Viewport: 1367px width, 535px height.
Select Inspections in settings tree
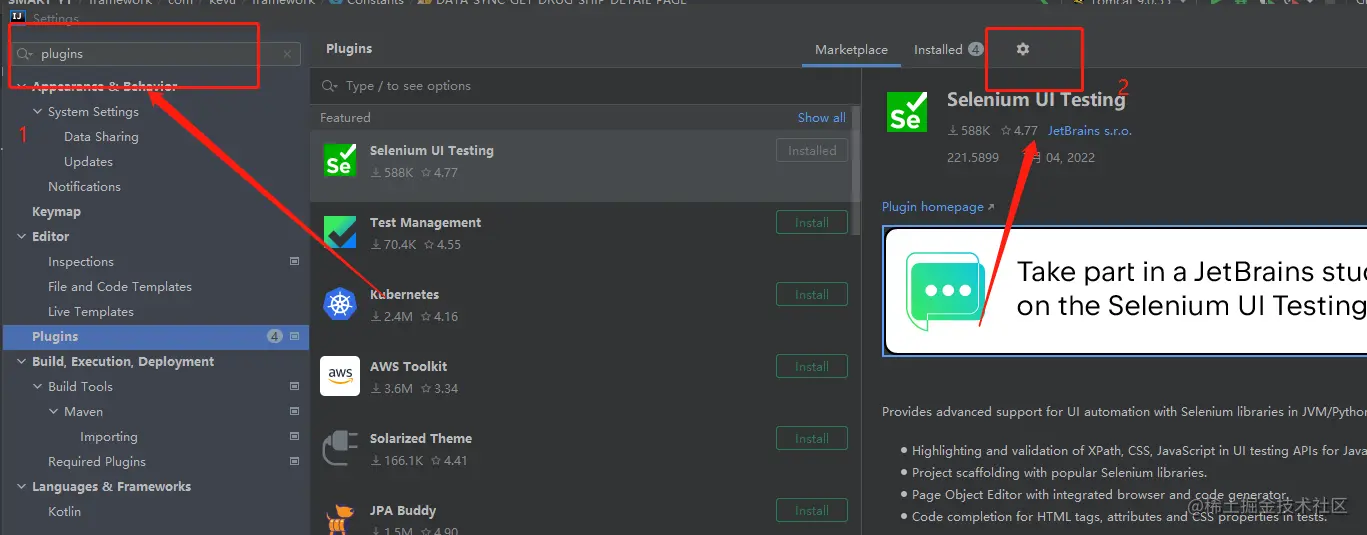81,262
